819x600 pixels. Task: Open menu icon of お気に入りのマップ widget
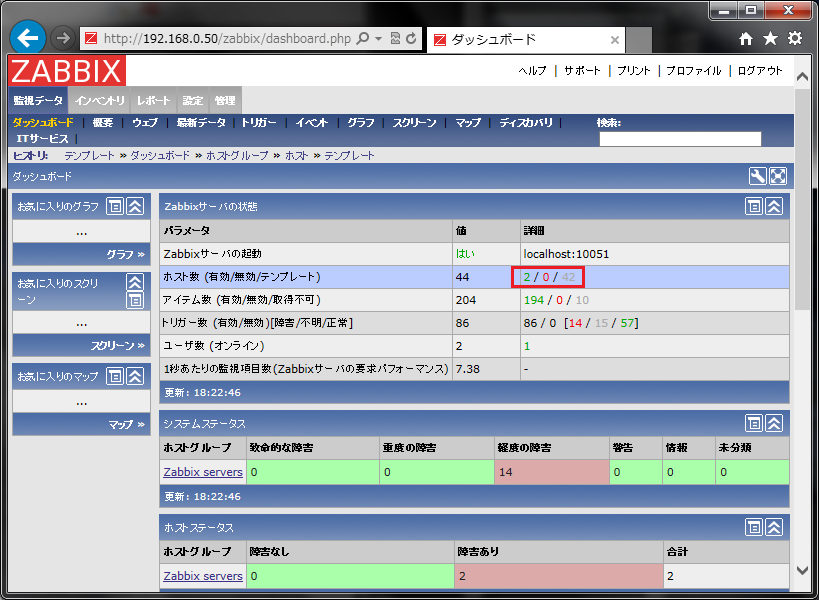[115, 376]
